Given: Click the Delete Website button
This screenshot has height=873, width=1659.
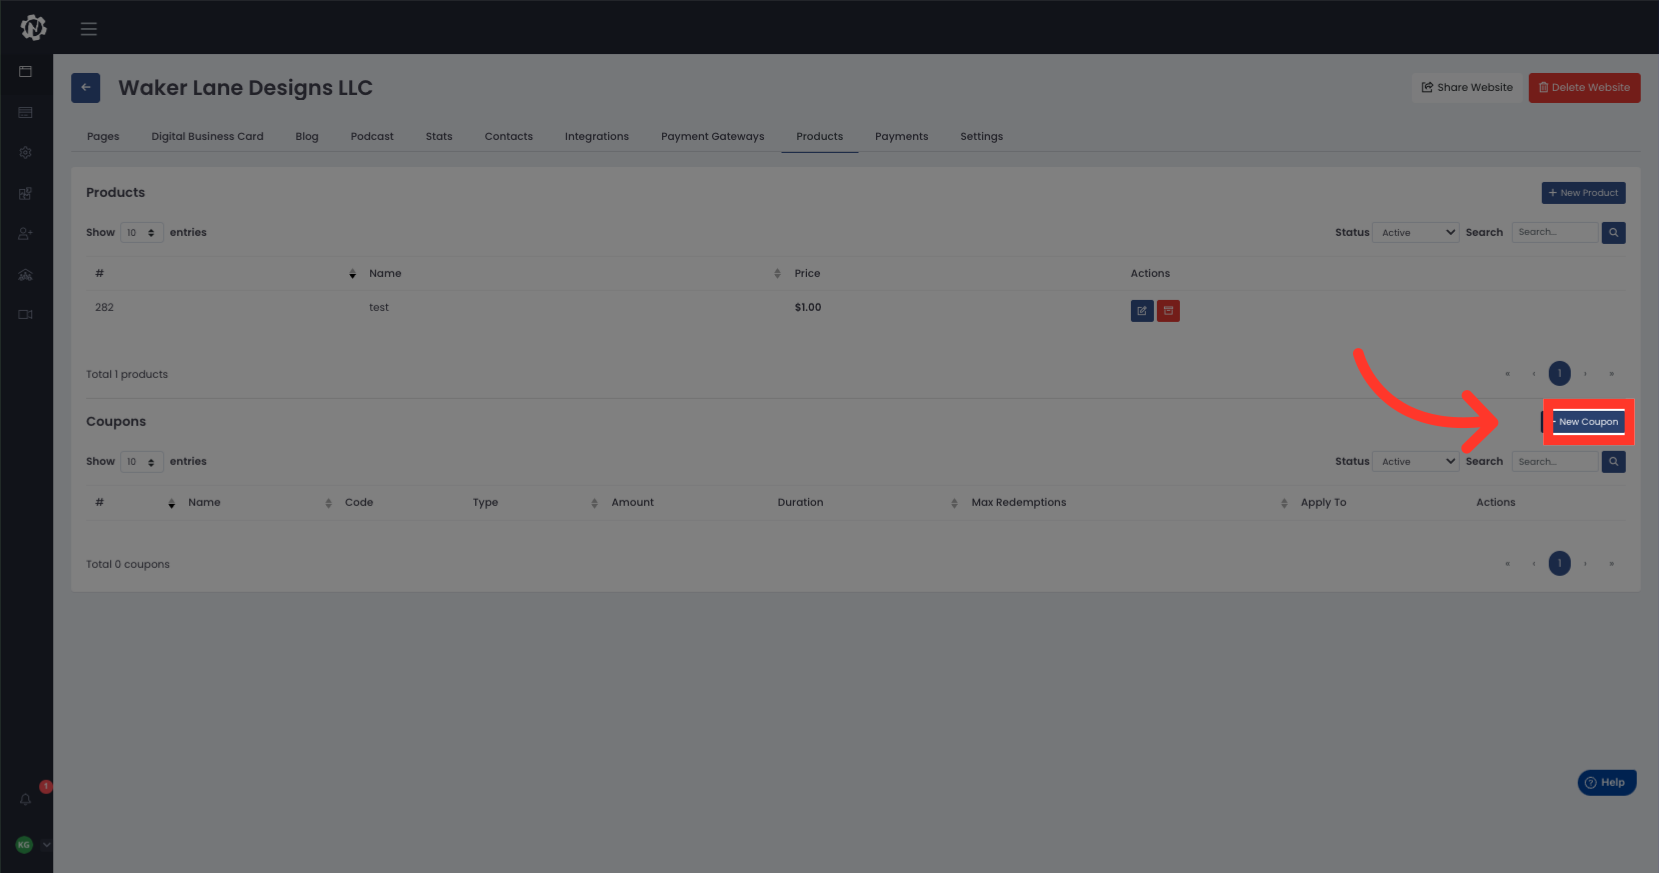Looking at the screenshot, I should click(x=1584, y=88).
